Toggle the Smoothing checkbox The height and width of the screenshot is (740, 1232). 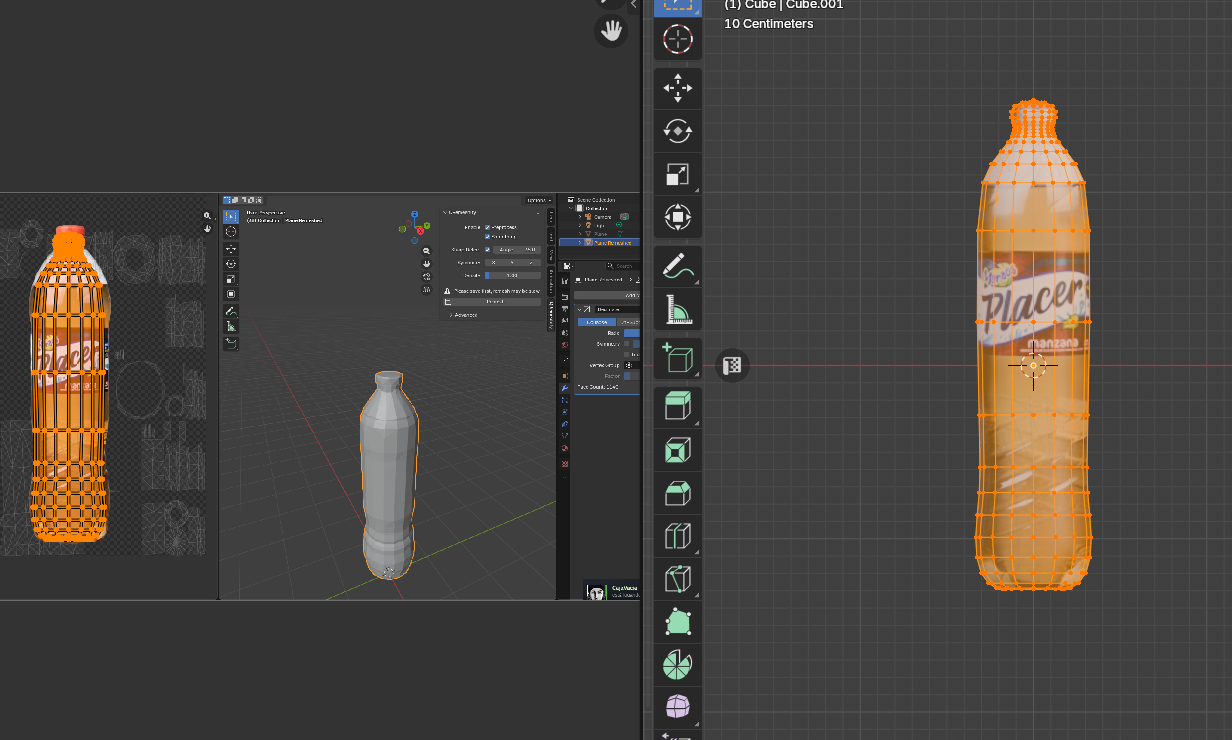click(x=487, y=237)
